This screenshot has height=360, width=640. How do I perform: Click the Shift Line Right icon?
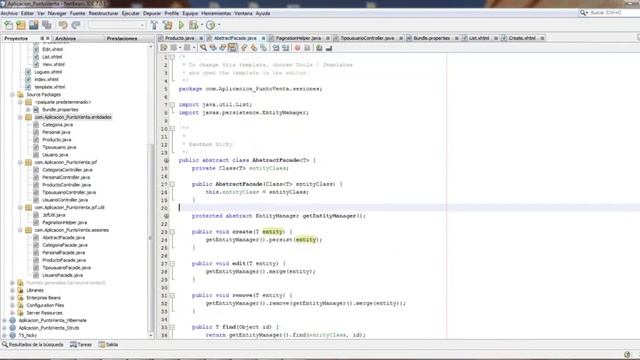[x=286, y=48]
